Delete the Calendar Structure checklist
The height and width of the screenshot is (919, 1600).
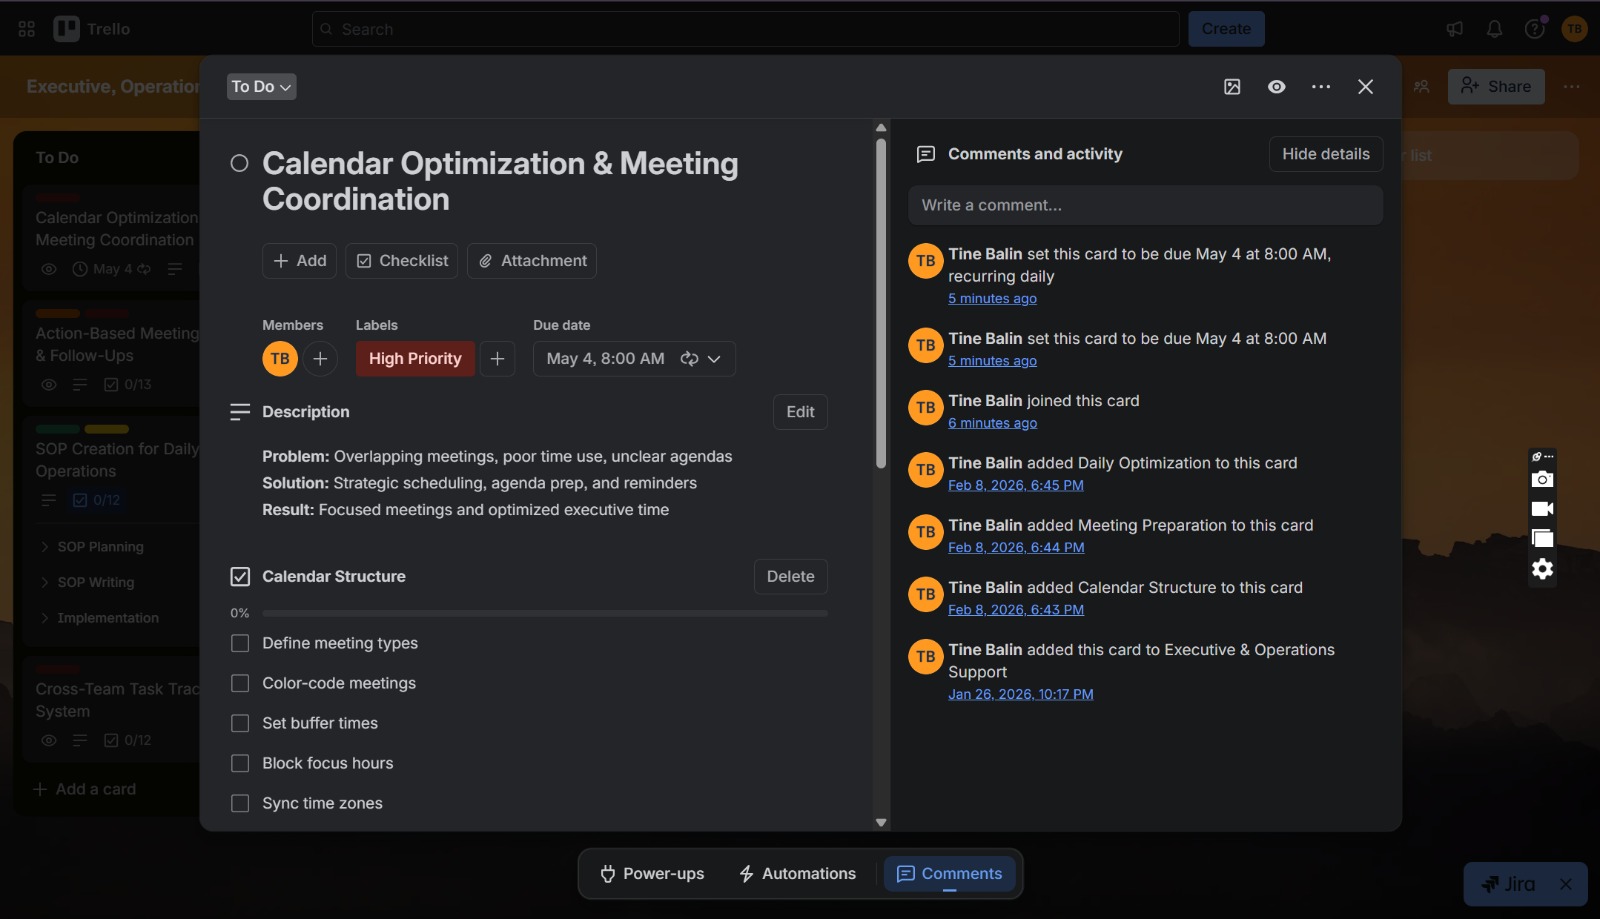790,577
